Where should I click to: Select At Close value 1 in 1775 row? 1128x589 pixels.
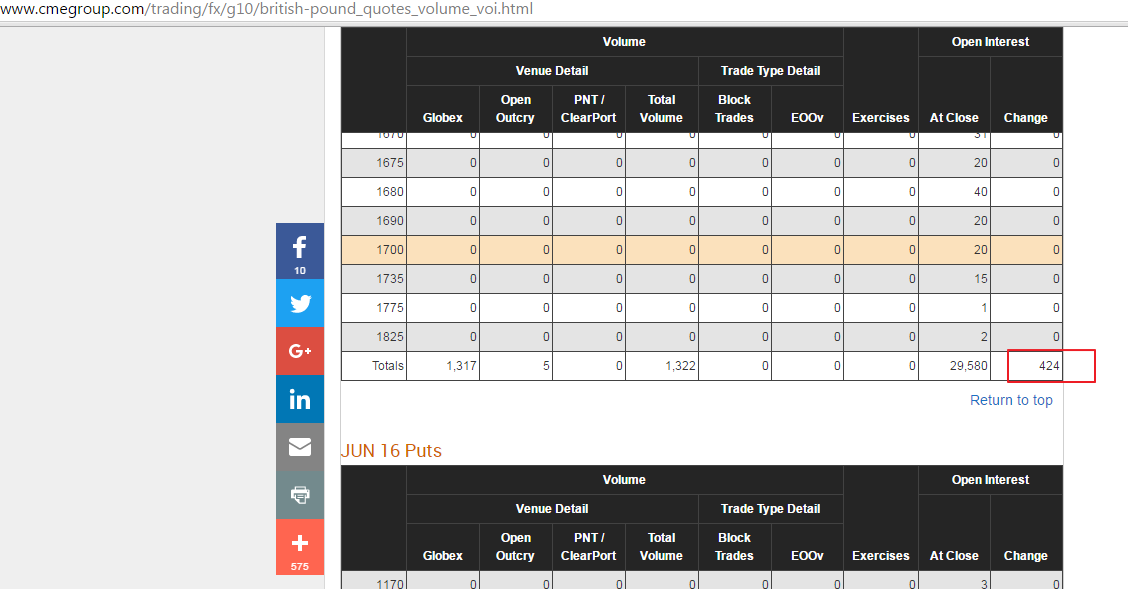pos(984,308)
